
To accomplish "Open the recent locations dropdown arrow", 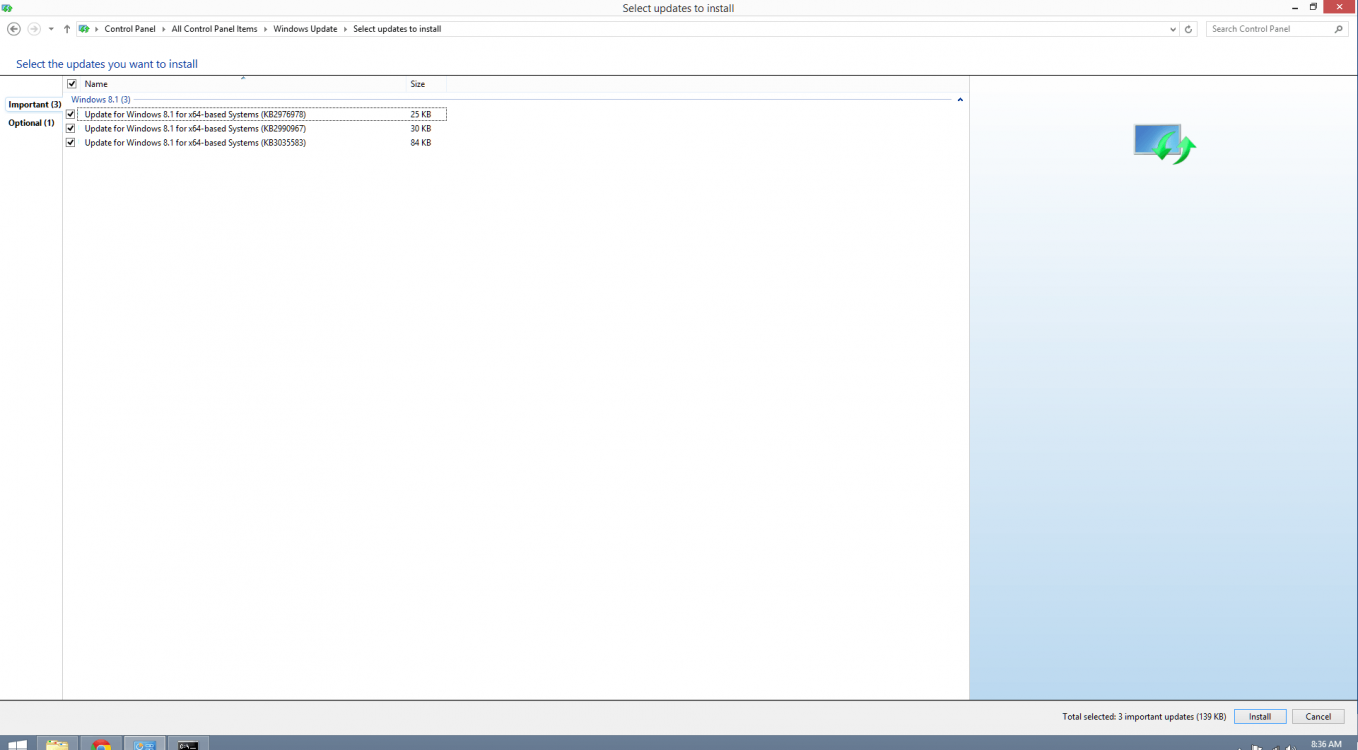I will click(x=51, y=29).
